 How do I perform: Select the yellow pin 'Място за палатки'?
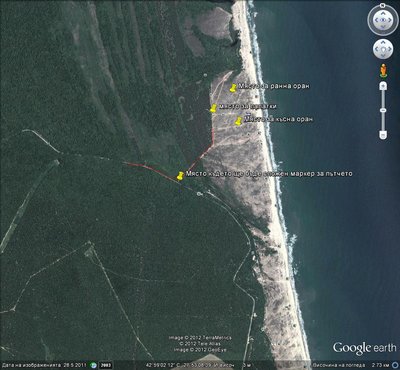[213, 108]
